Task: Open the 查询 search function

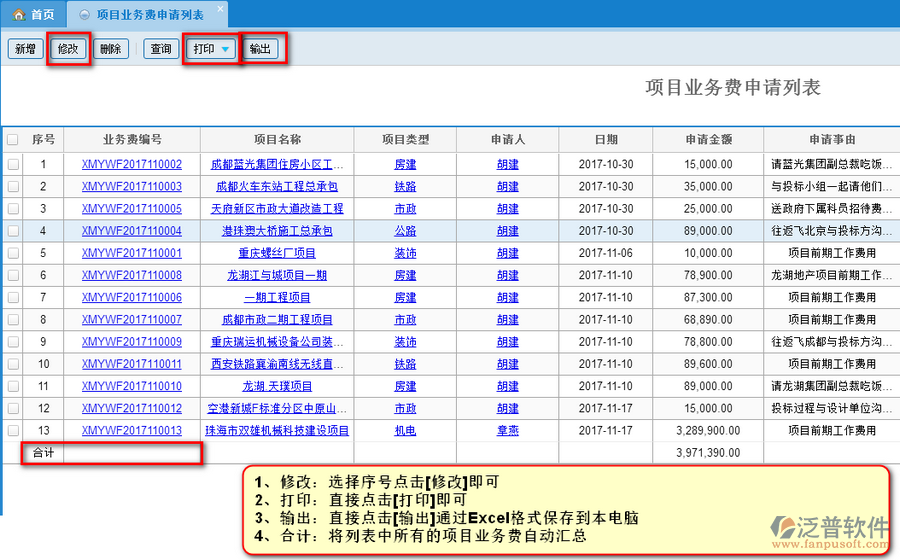Action: tap(160, 49)
